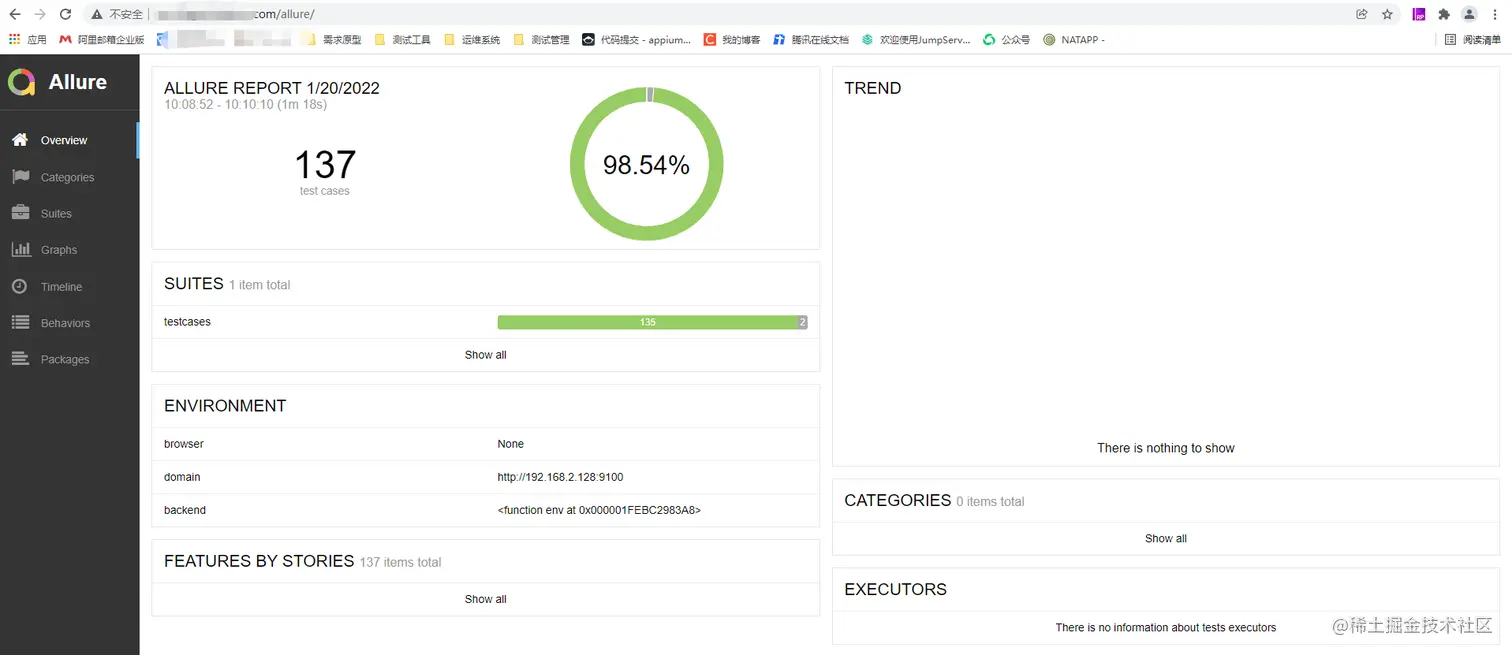Screen dimensions: 1512x655
Task: Click the 98.54% donut chart
Action: tap(646, 164)
